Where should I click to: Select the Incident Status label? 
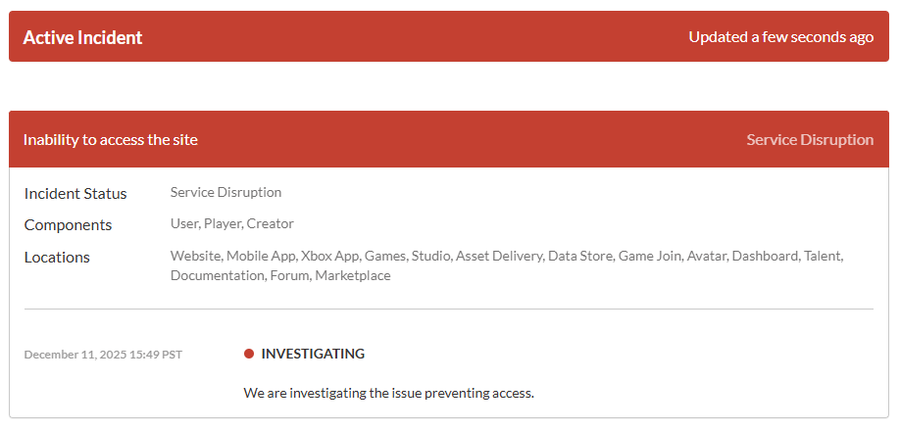pos(75,192)
